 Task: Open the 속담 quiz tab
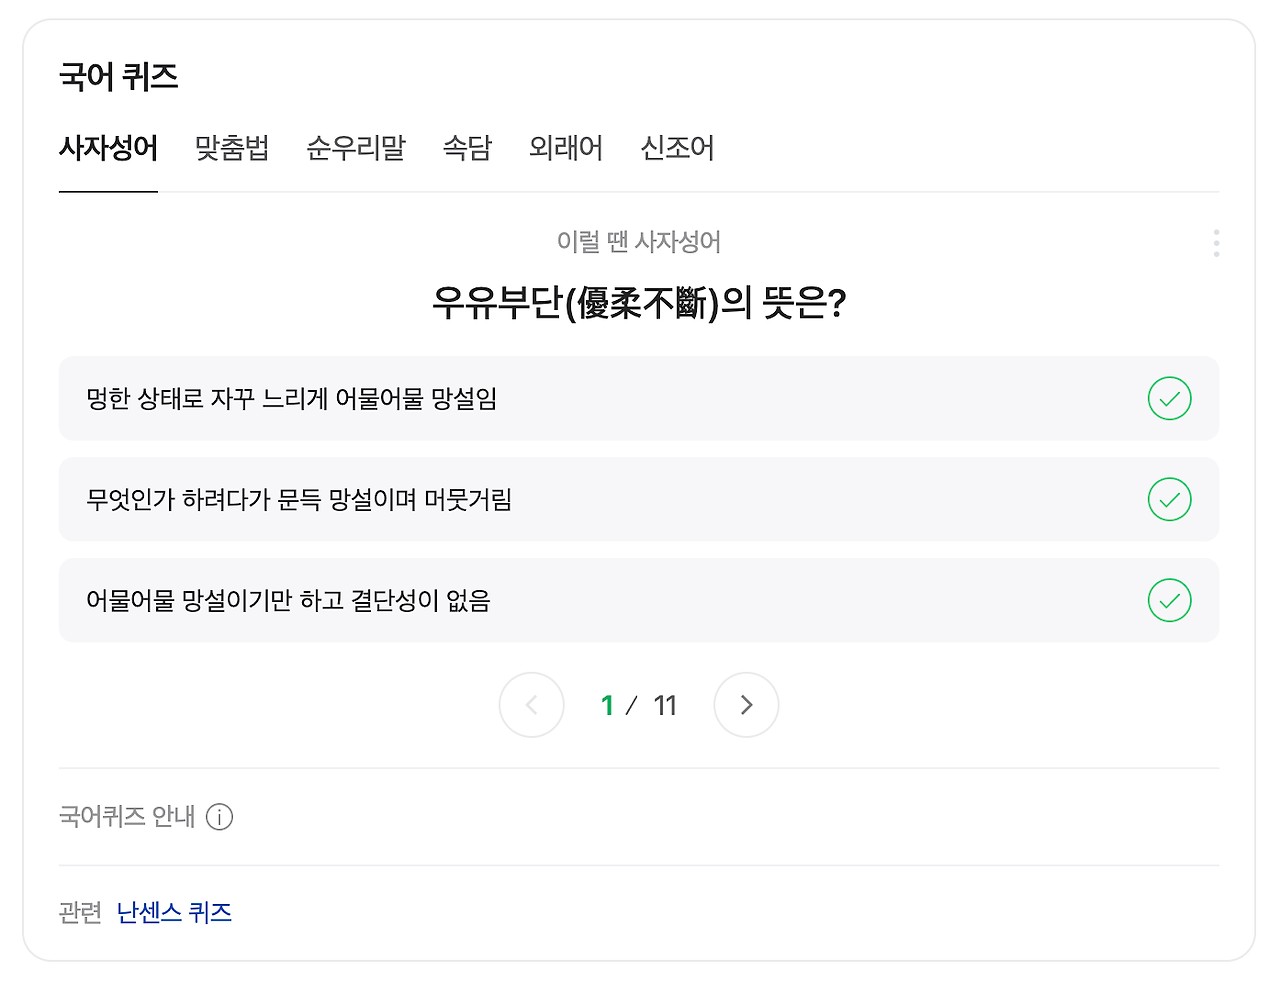point(466,148)
